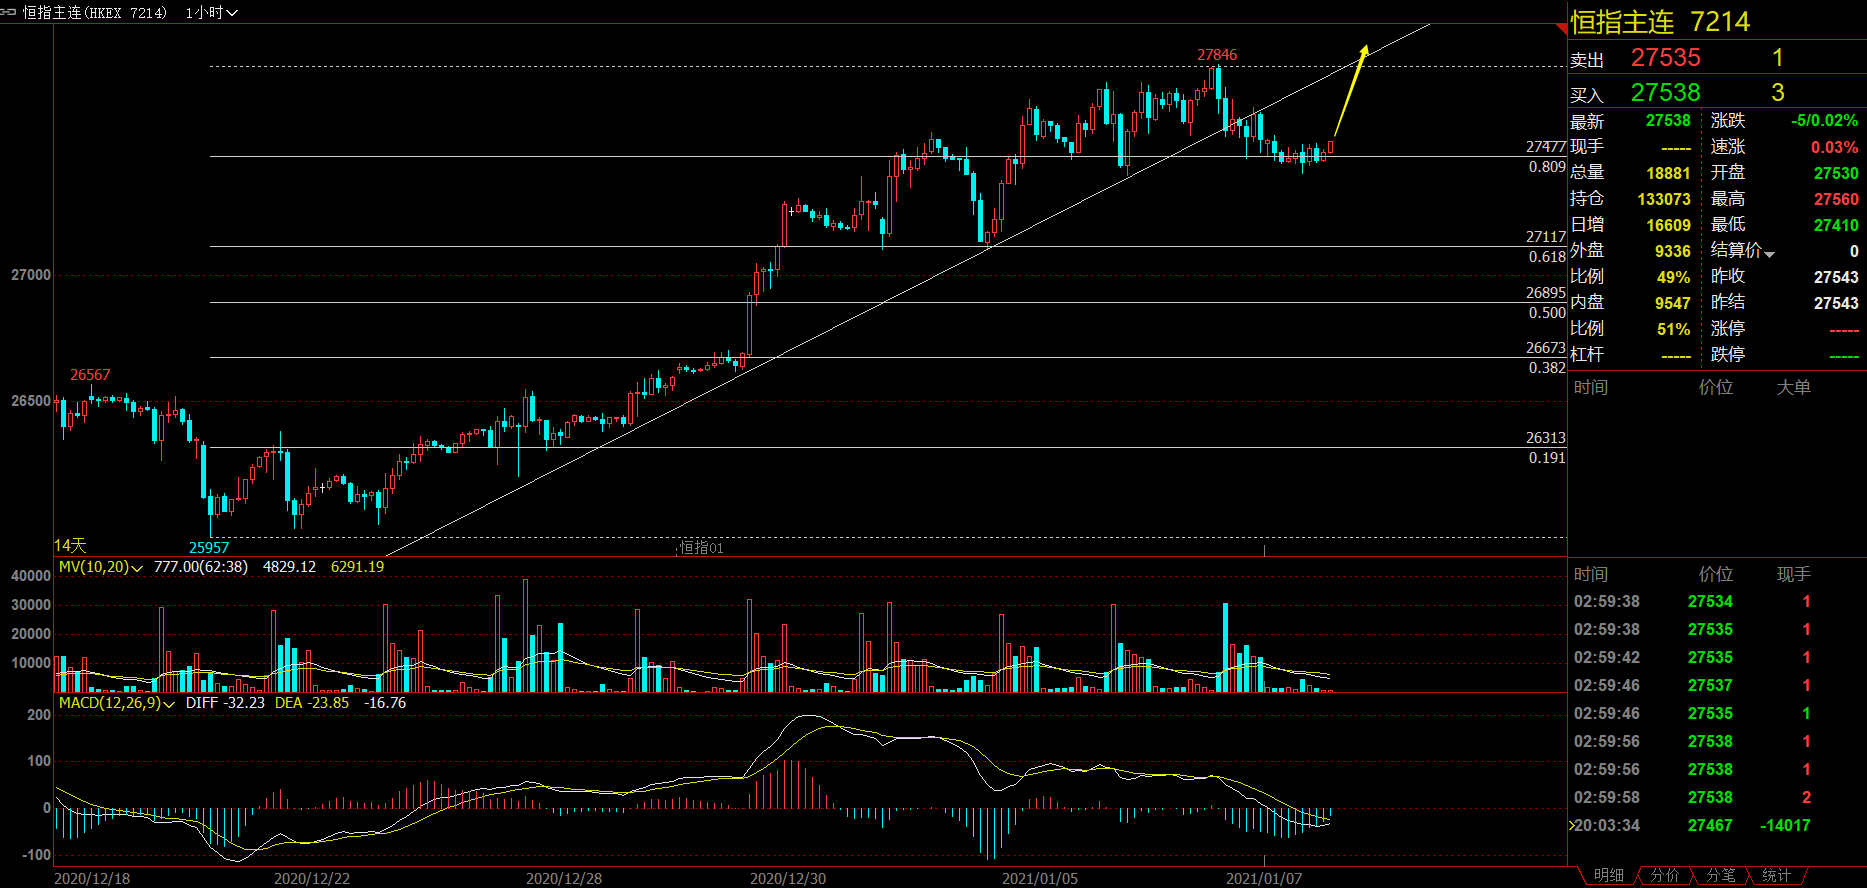Click the 27477 Fibonacci 0.809 level label
Screen dimensions: 1867x888
click(x=1545, y=147)
